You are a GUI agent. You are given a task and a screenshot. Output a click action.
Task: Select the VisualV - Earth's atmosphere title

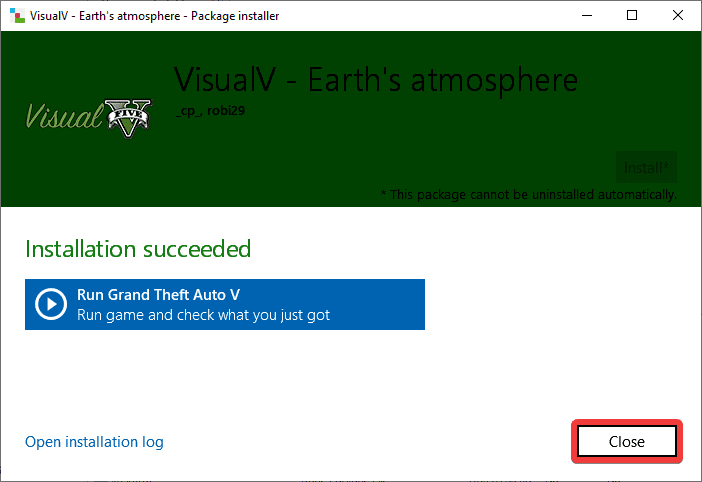[376, 80]
